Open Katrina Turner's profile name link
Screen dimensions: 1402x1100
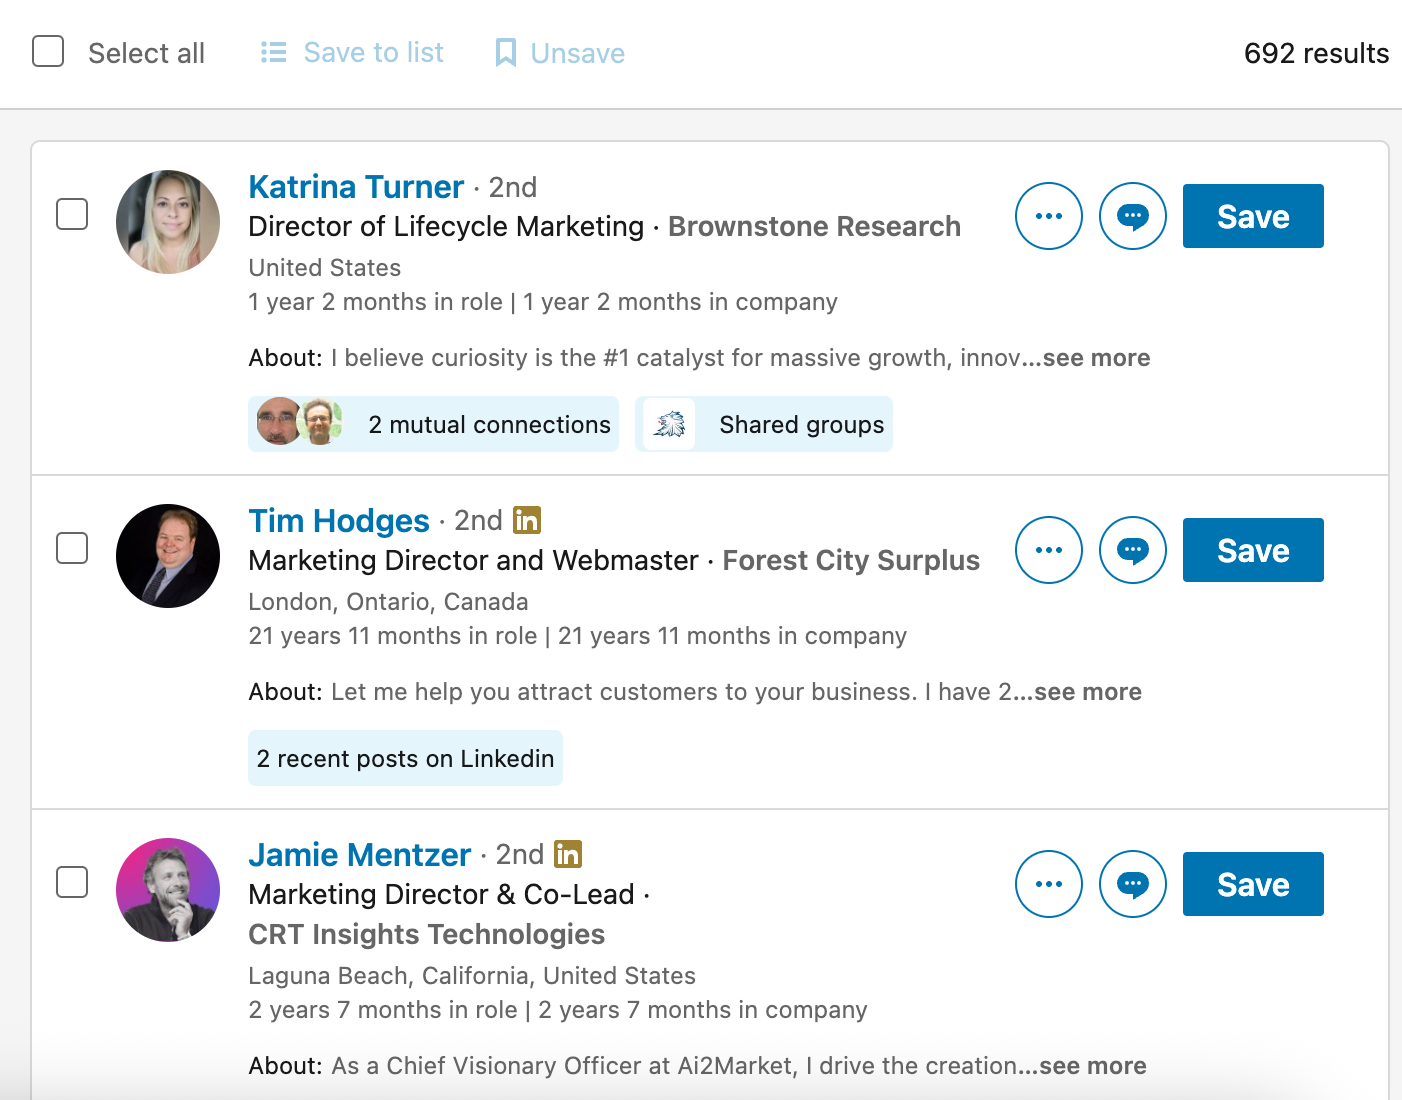coord(356,187)
